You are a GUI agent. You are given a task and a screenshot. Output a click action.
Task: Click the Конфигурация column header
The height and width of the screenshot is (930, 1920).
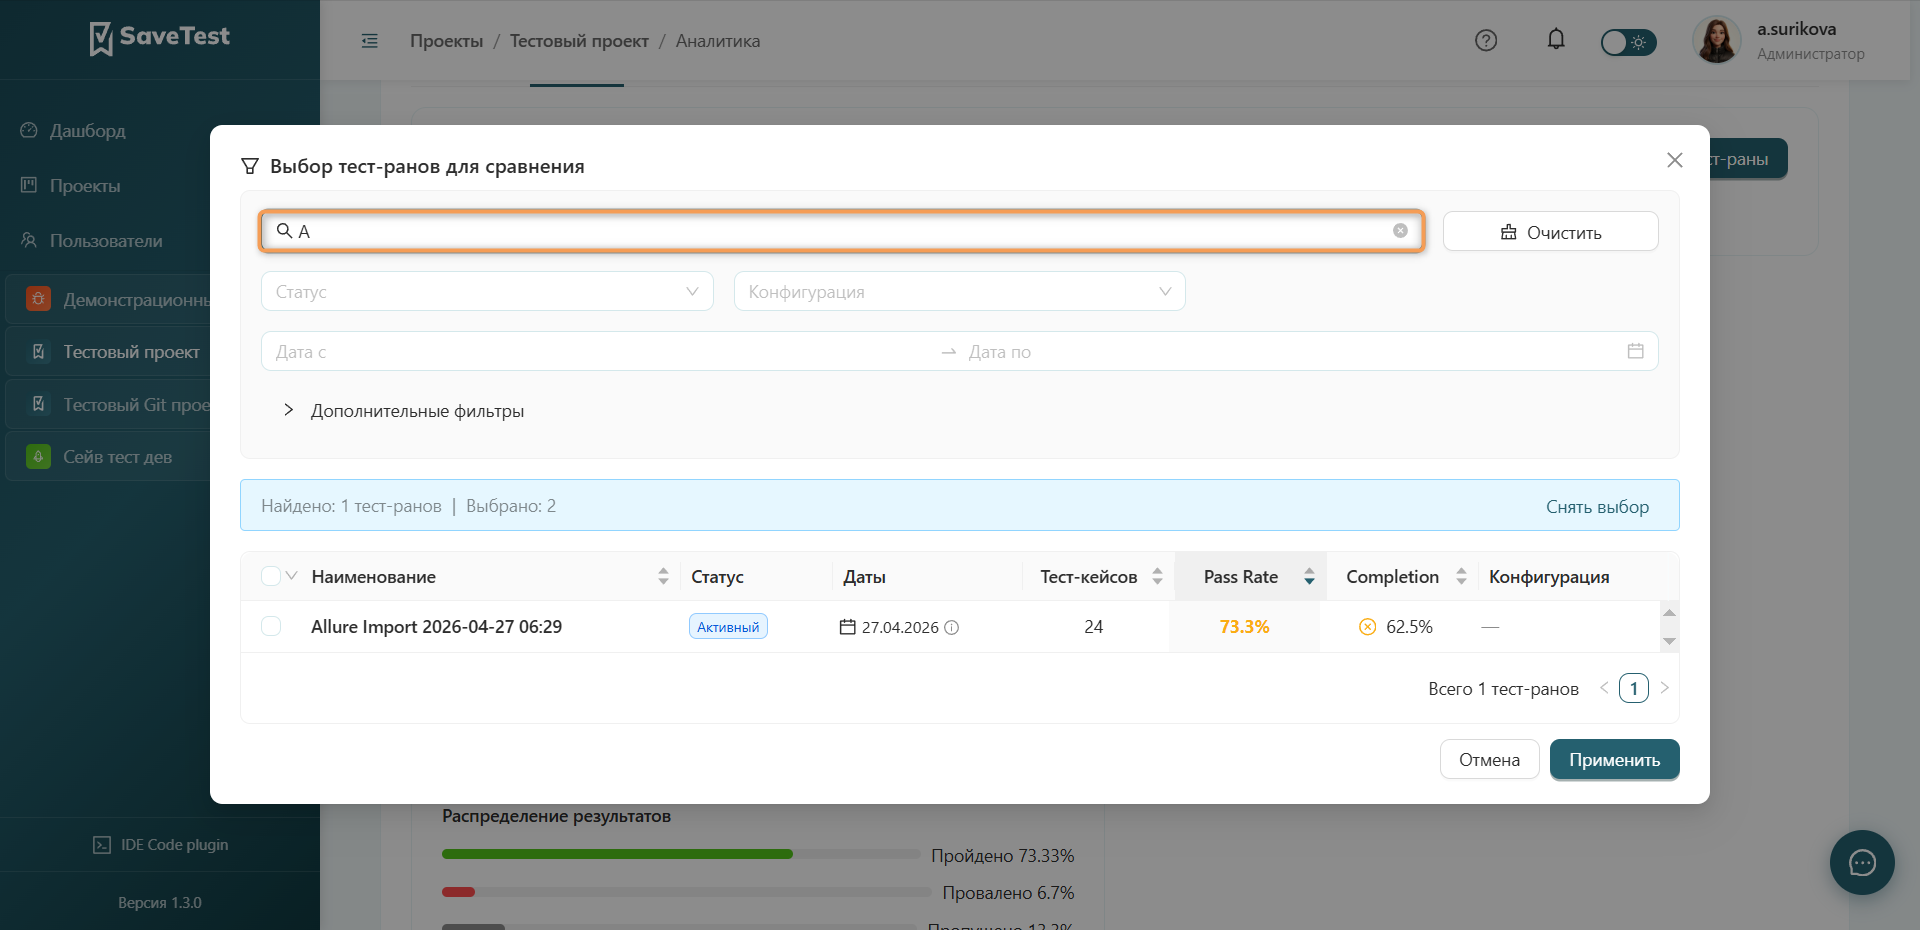1549,576
